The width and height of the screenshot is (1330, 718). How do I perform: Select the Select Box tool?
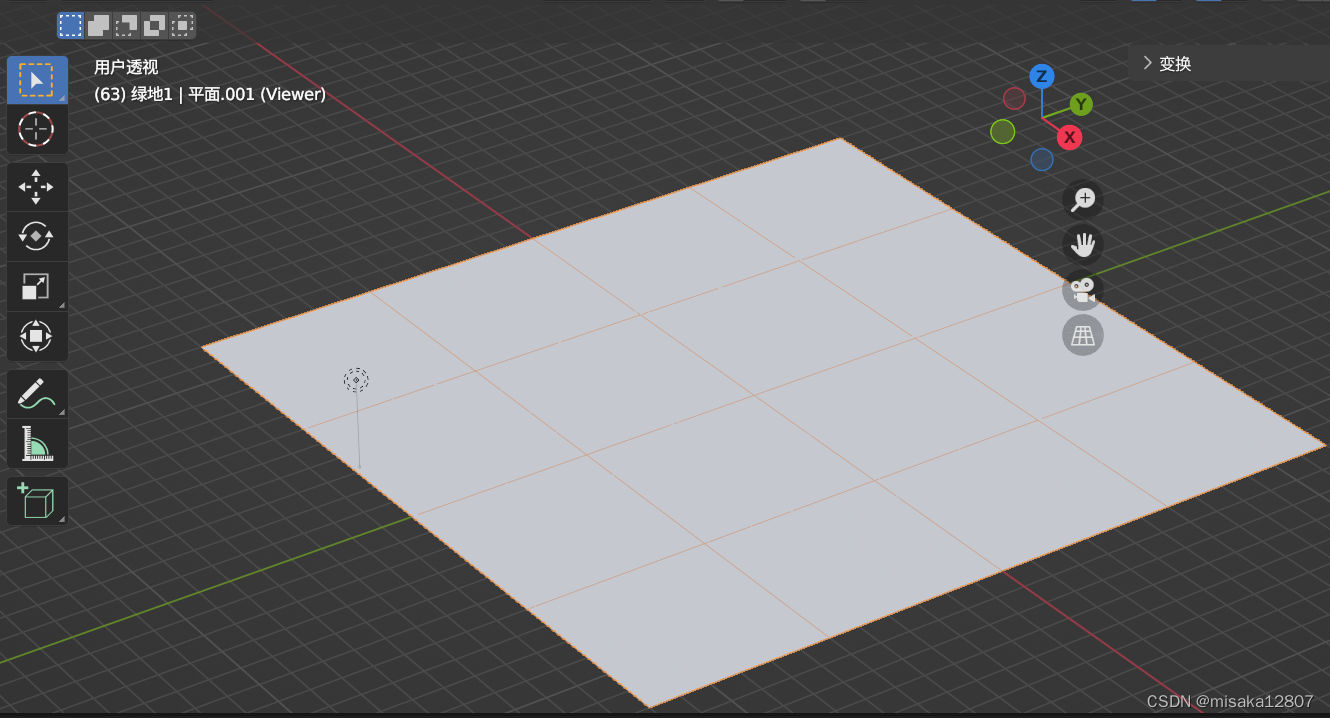coord(37,80)
